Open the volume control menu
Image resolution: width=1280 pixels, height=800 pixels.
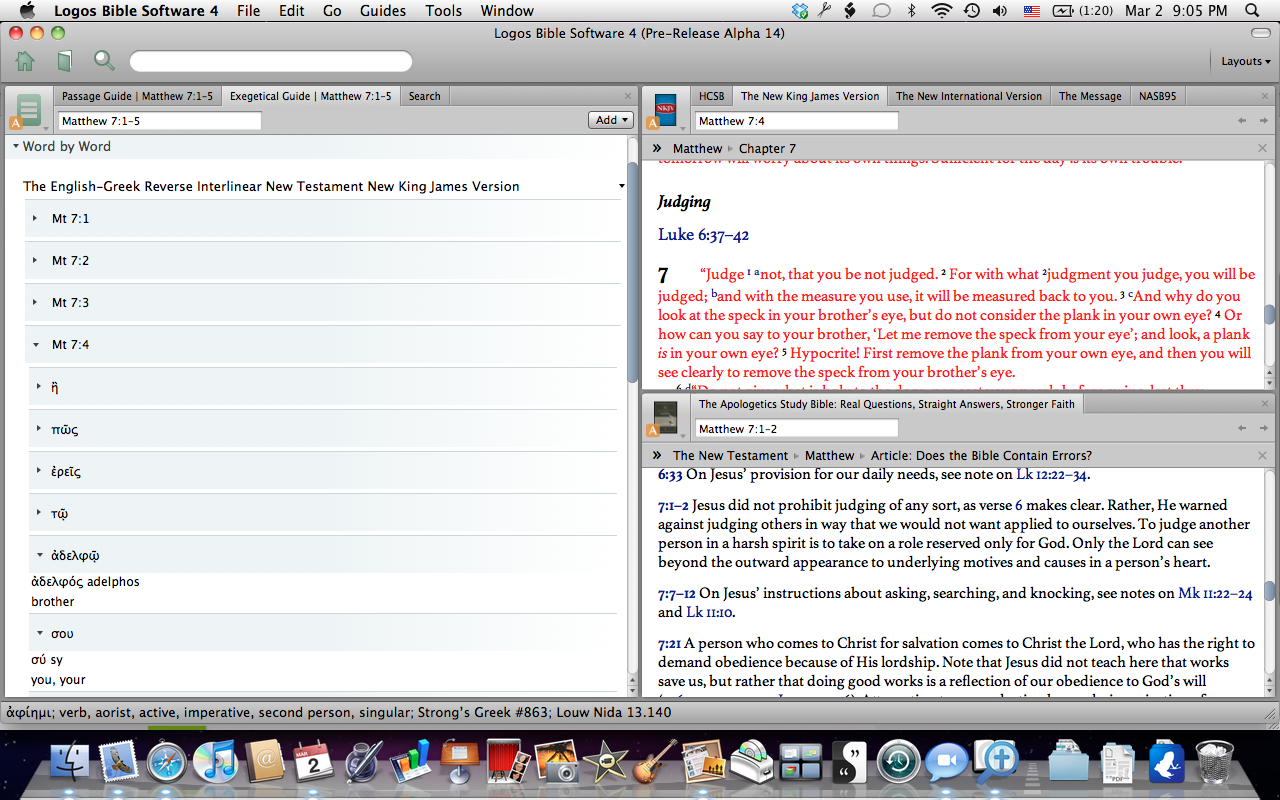1000,11
